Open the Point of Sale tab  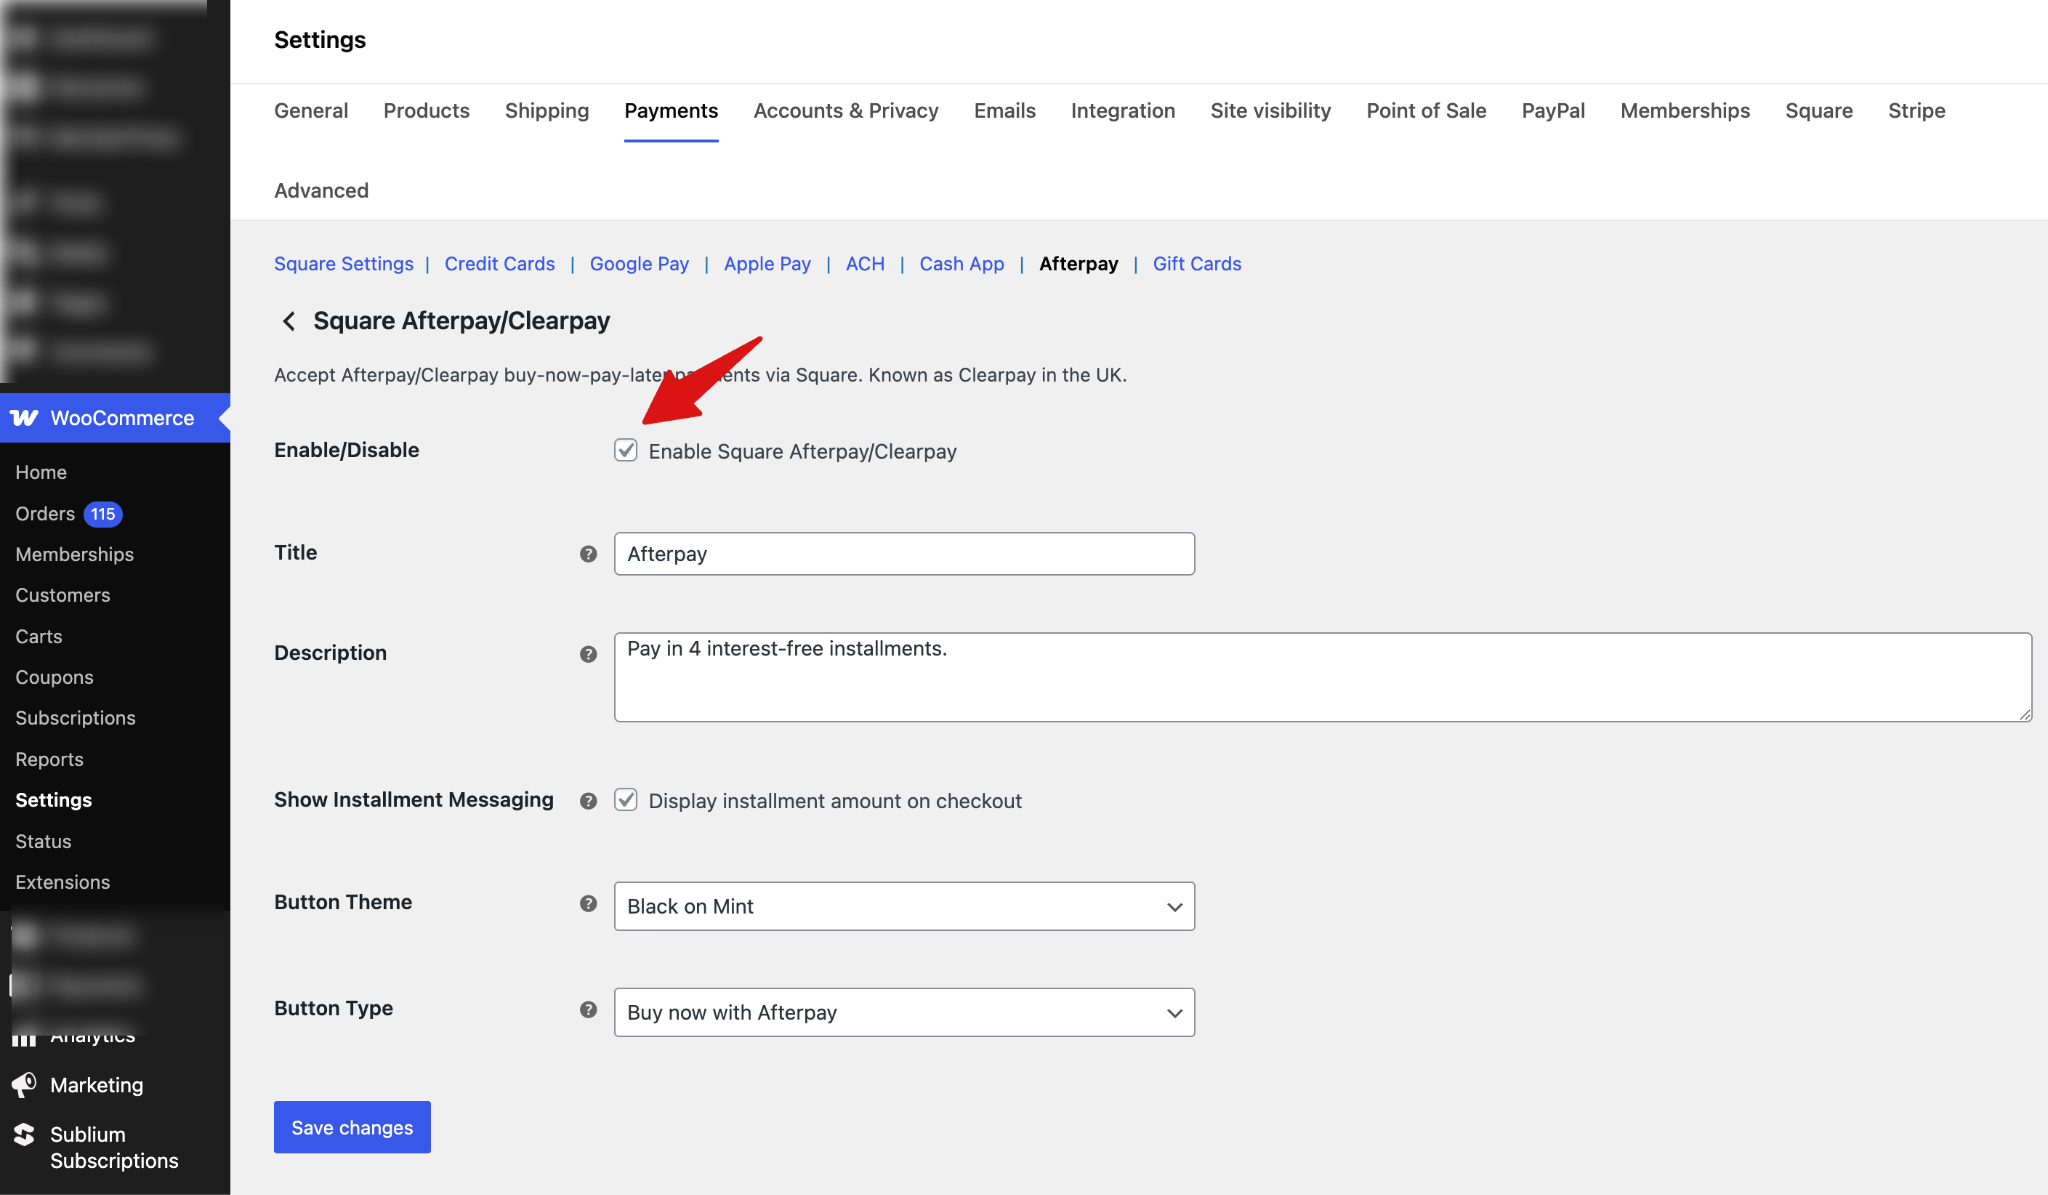tap(1426, 111)
